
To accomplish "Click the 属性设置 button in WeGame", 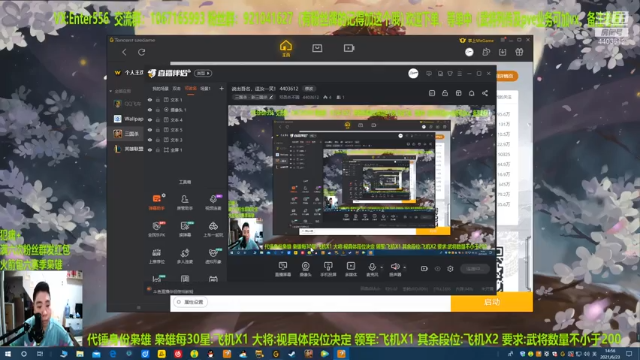I will click(191, 302).
